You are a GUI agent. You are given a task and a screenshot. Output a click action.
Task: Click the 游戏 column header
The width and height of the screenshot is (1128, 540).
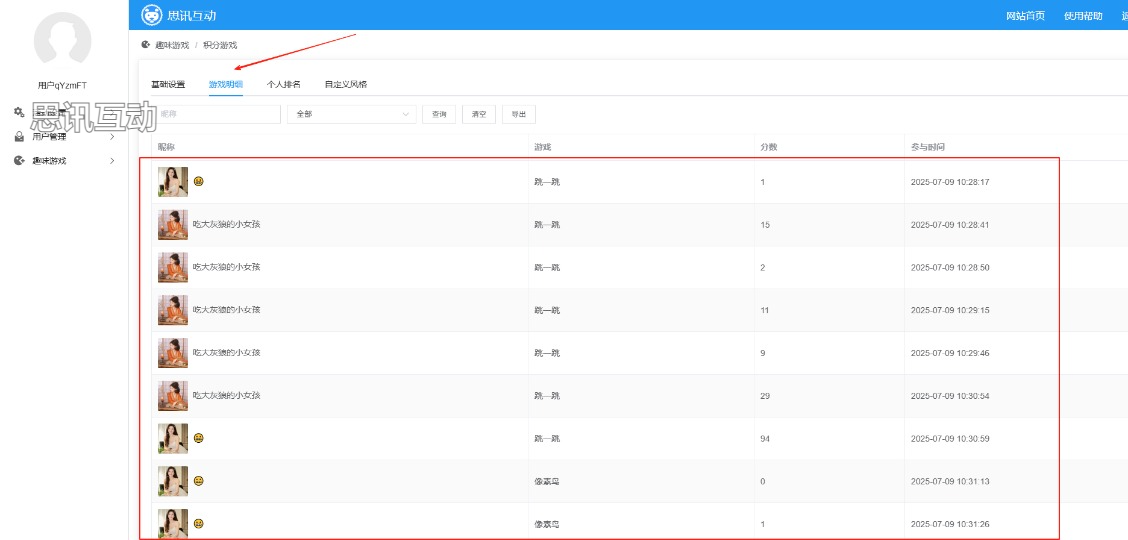(543, 147)
